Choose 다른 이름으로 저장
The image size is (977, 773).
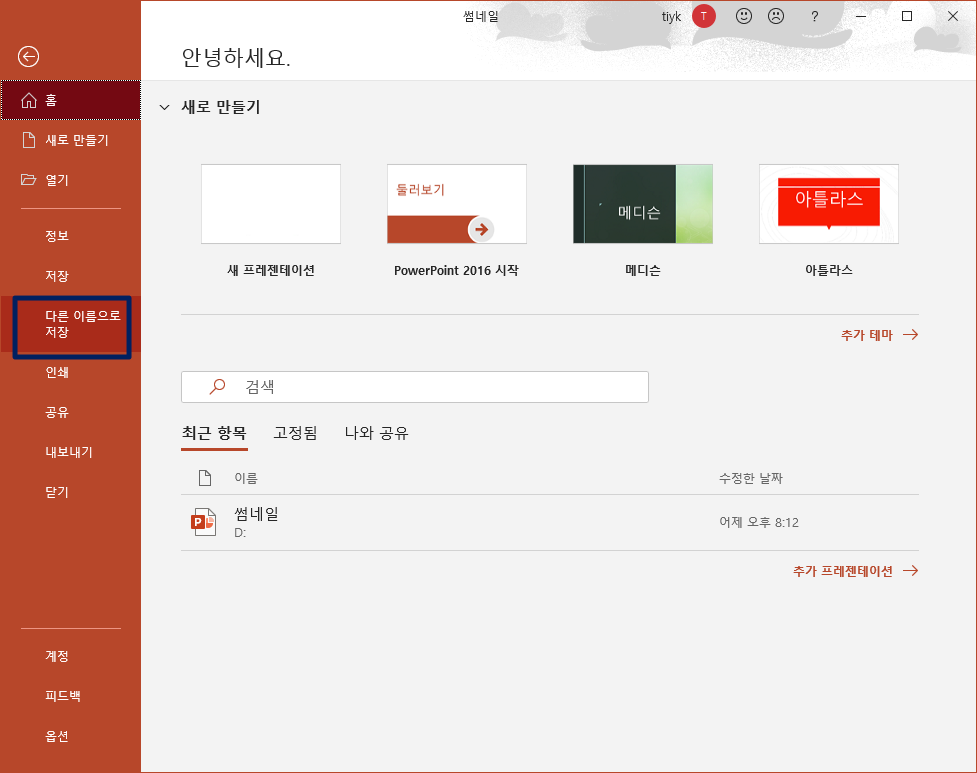tap(72, 324)
